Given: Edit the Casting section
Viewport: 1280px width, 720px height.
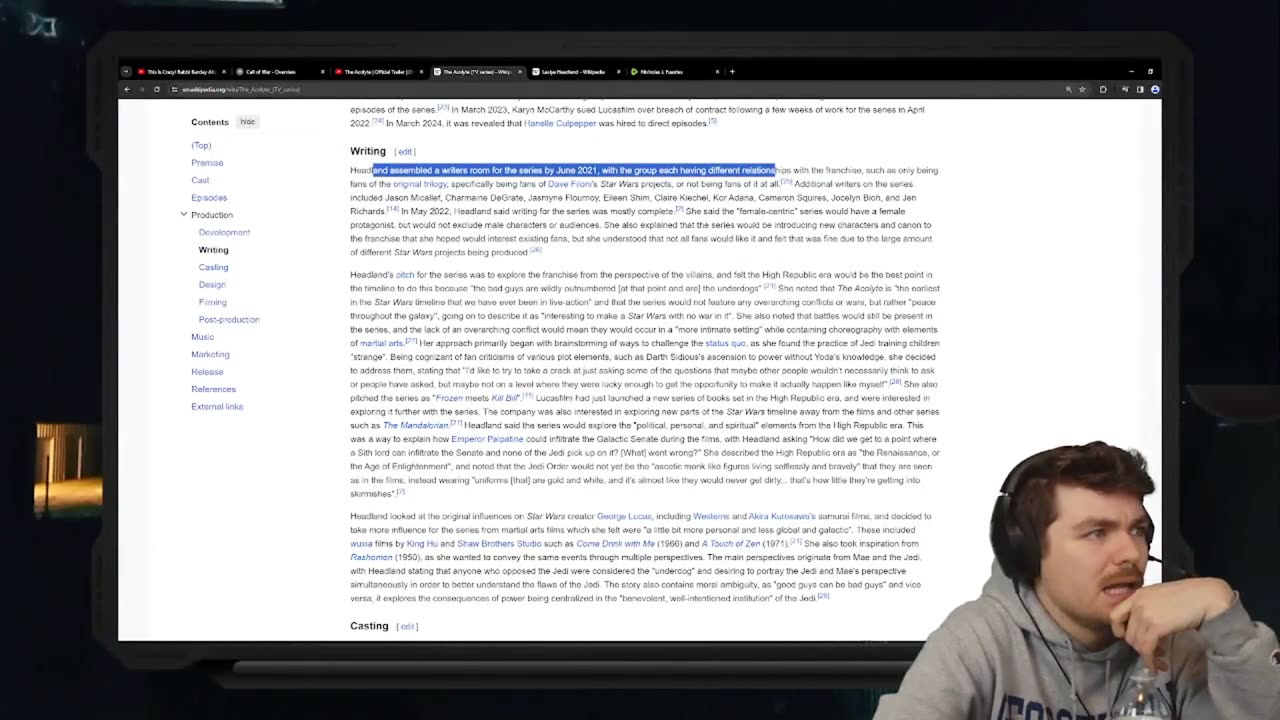Looking at the screenshot, I should coord(407,627).
